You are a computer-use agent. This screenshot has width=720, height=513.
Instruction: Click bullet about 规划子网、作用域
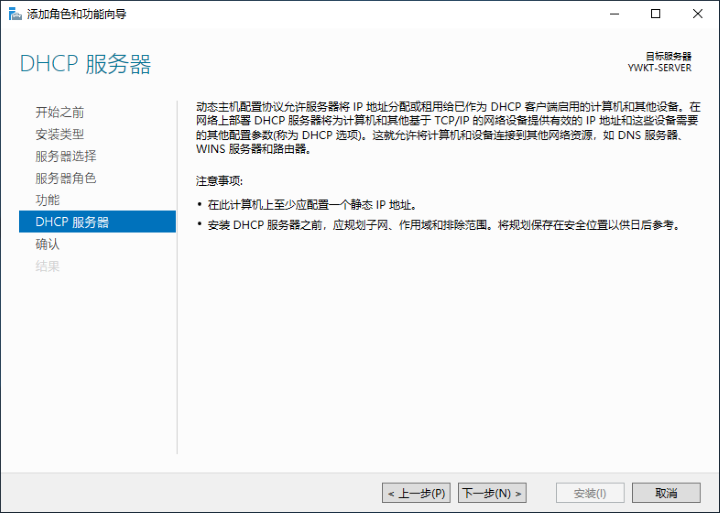coord(444,225)
